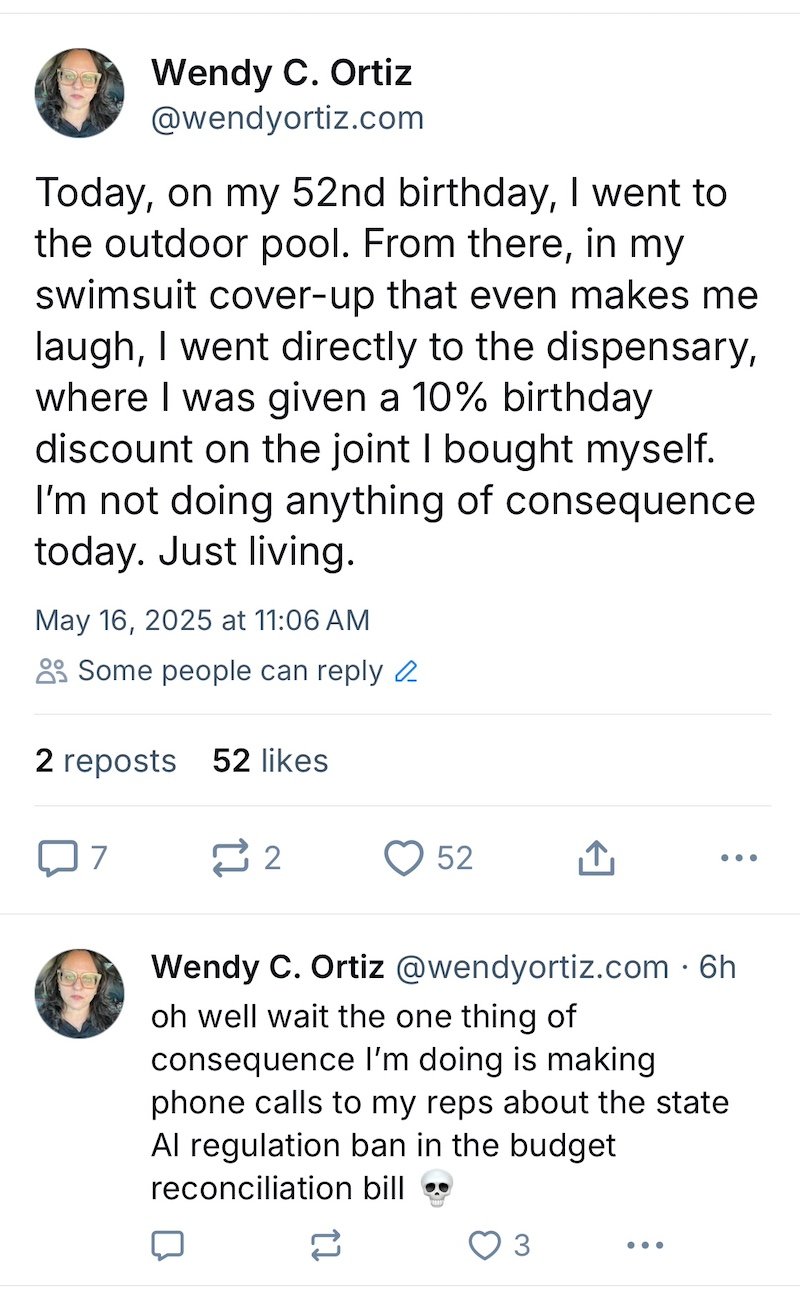Open more options on the reply post
This screenshot has height=1296, width=800.
645,1245
